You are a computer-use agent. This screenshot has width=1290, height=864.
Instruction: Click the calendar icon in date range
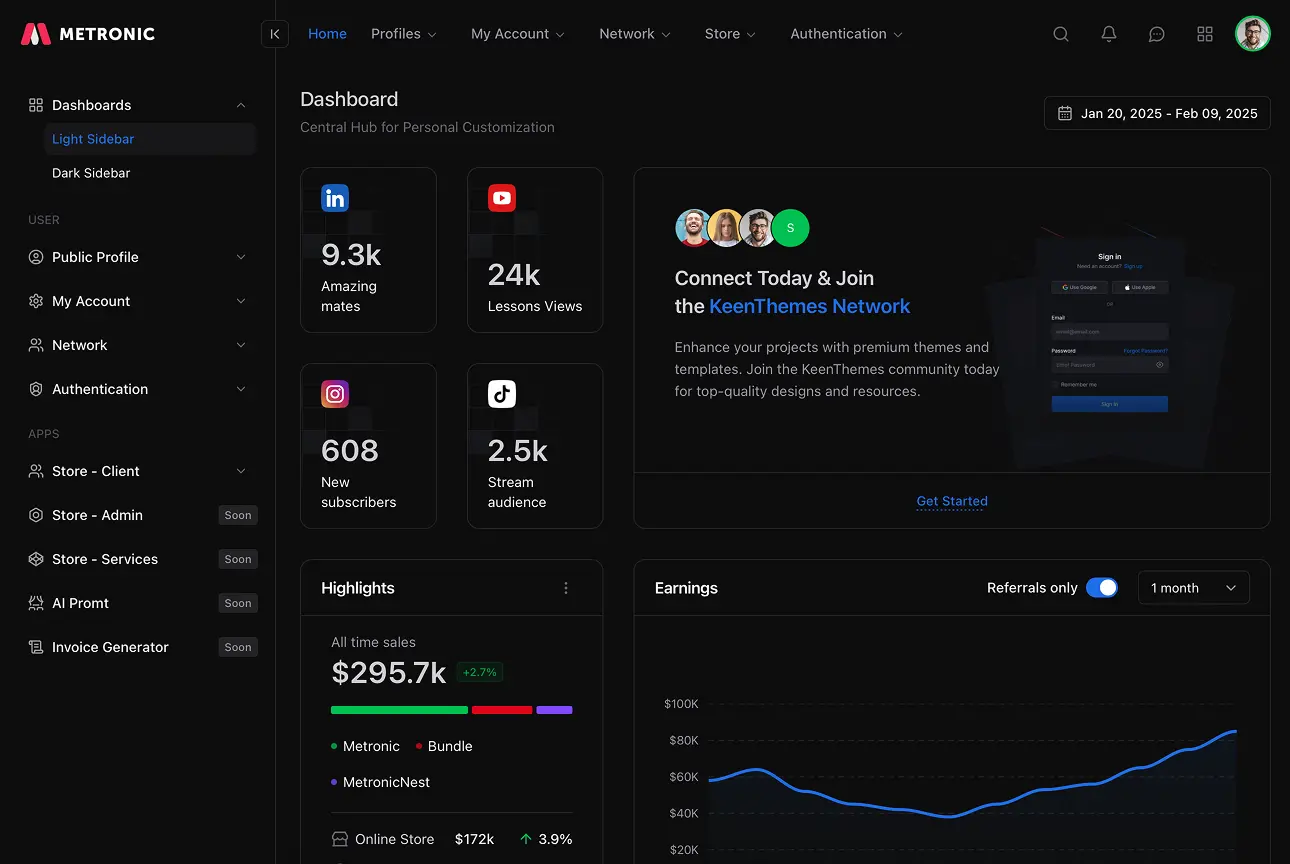1065,113
